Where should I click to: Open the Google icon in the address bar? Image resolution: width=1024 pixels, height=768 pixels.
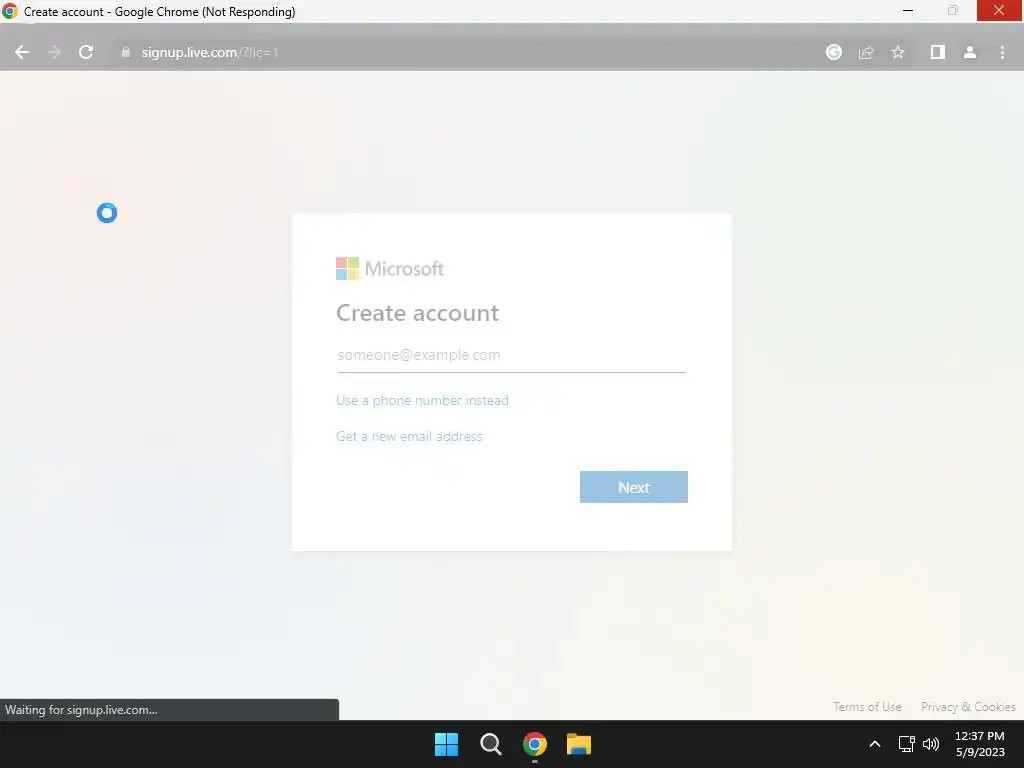(834, 52)
